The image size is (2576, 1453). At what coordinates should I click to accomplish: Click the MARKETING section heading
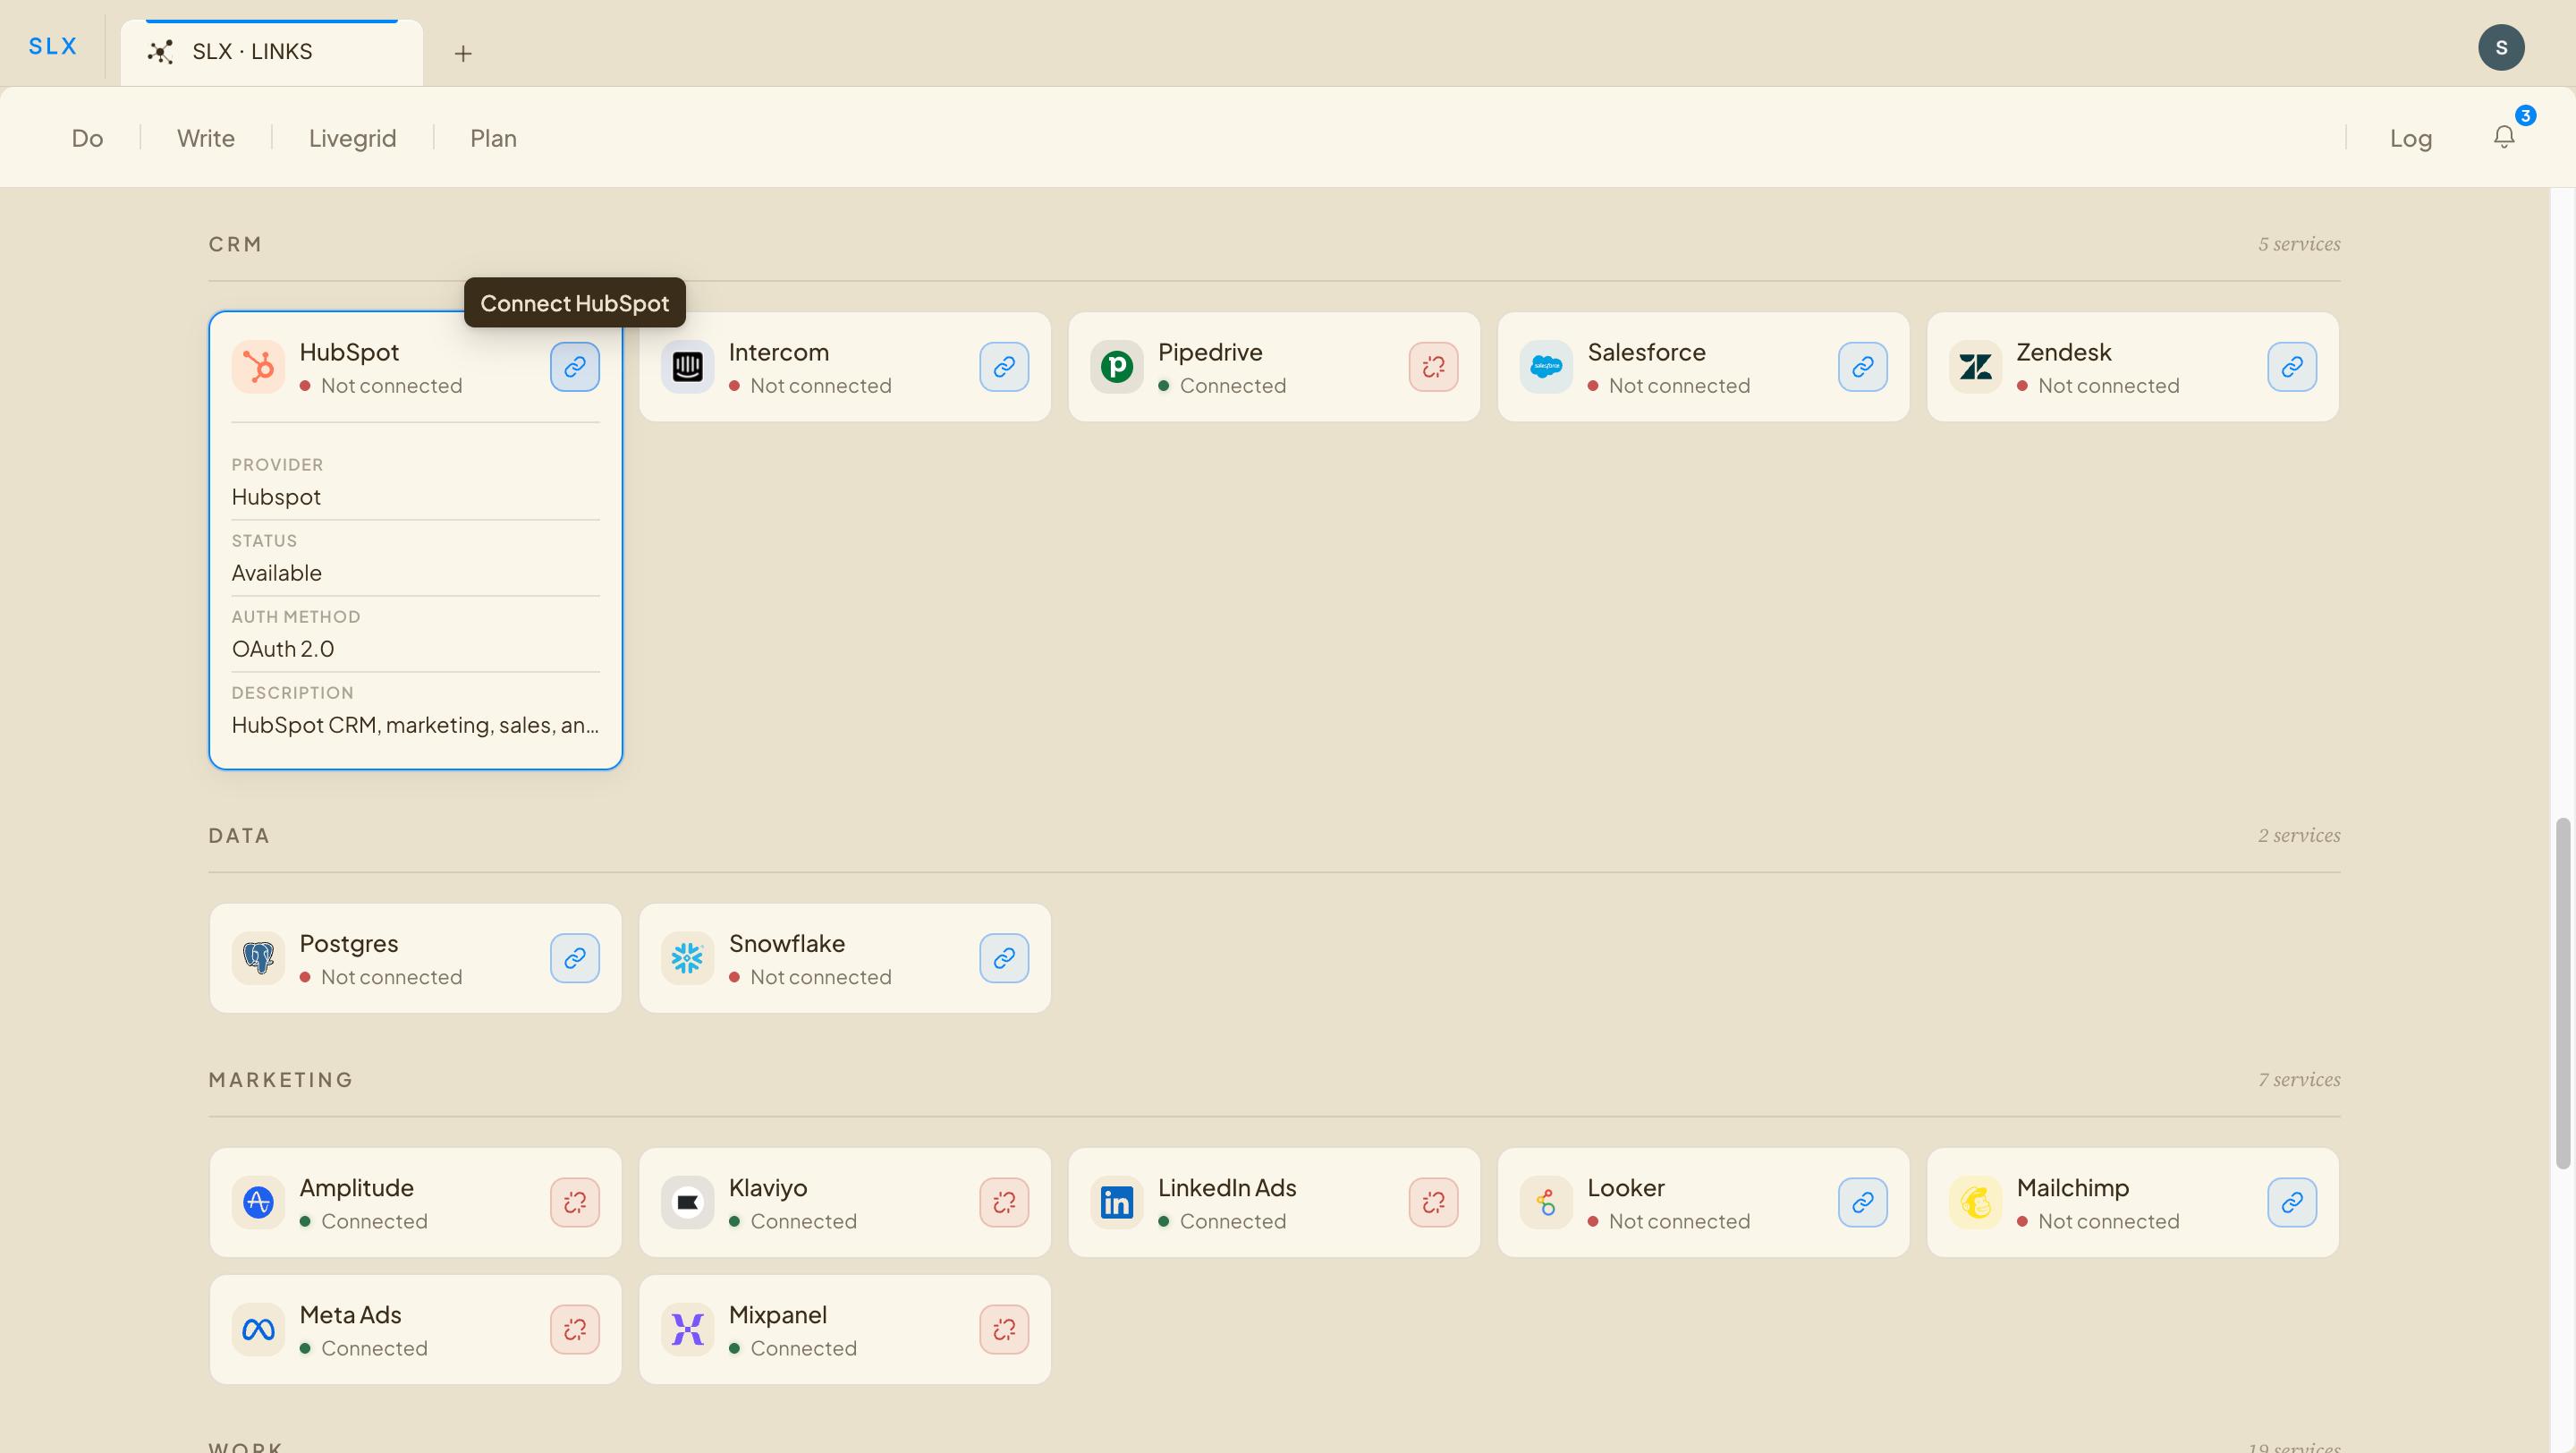pyautogui.click(x=281, y=1079)
